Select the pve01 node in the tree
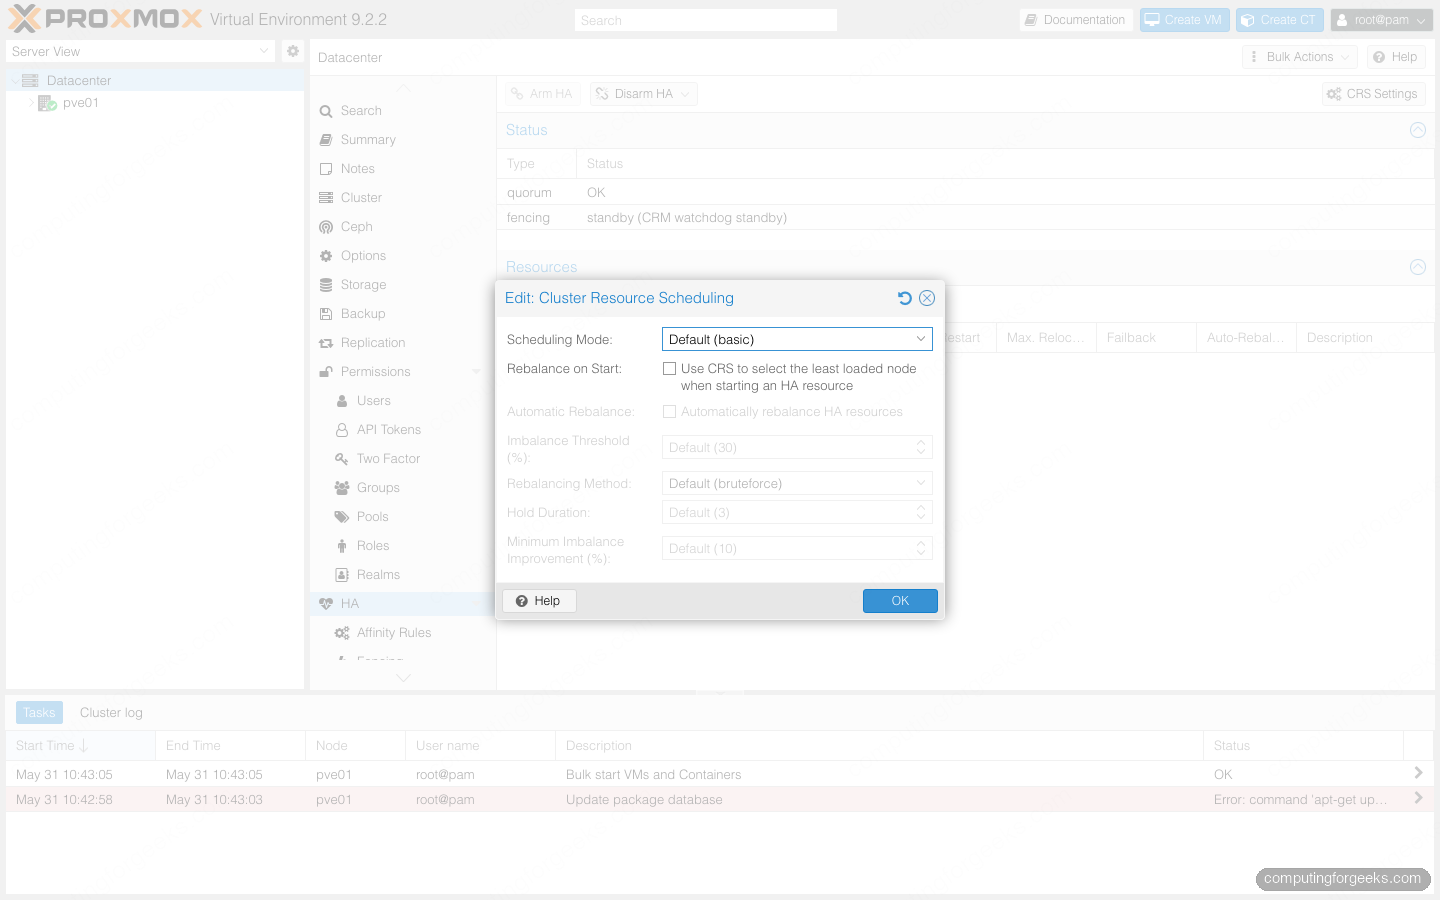This screenshot has width=1440, height=900. (81, 102)
